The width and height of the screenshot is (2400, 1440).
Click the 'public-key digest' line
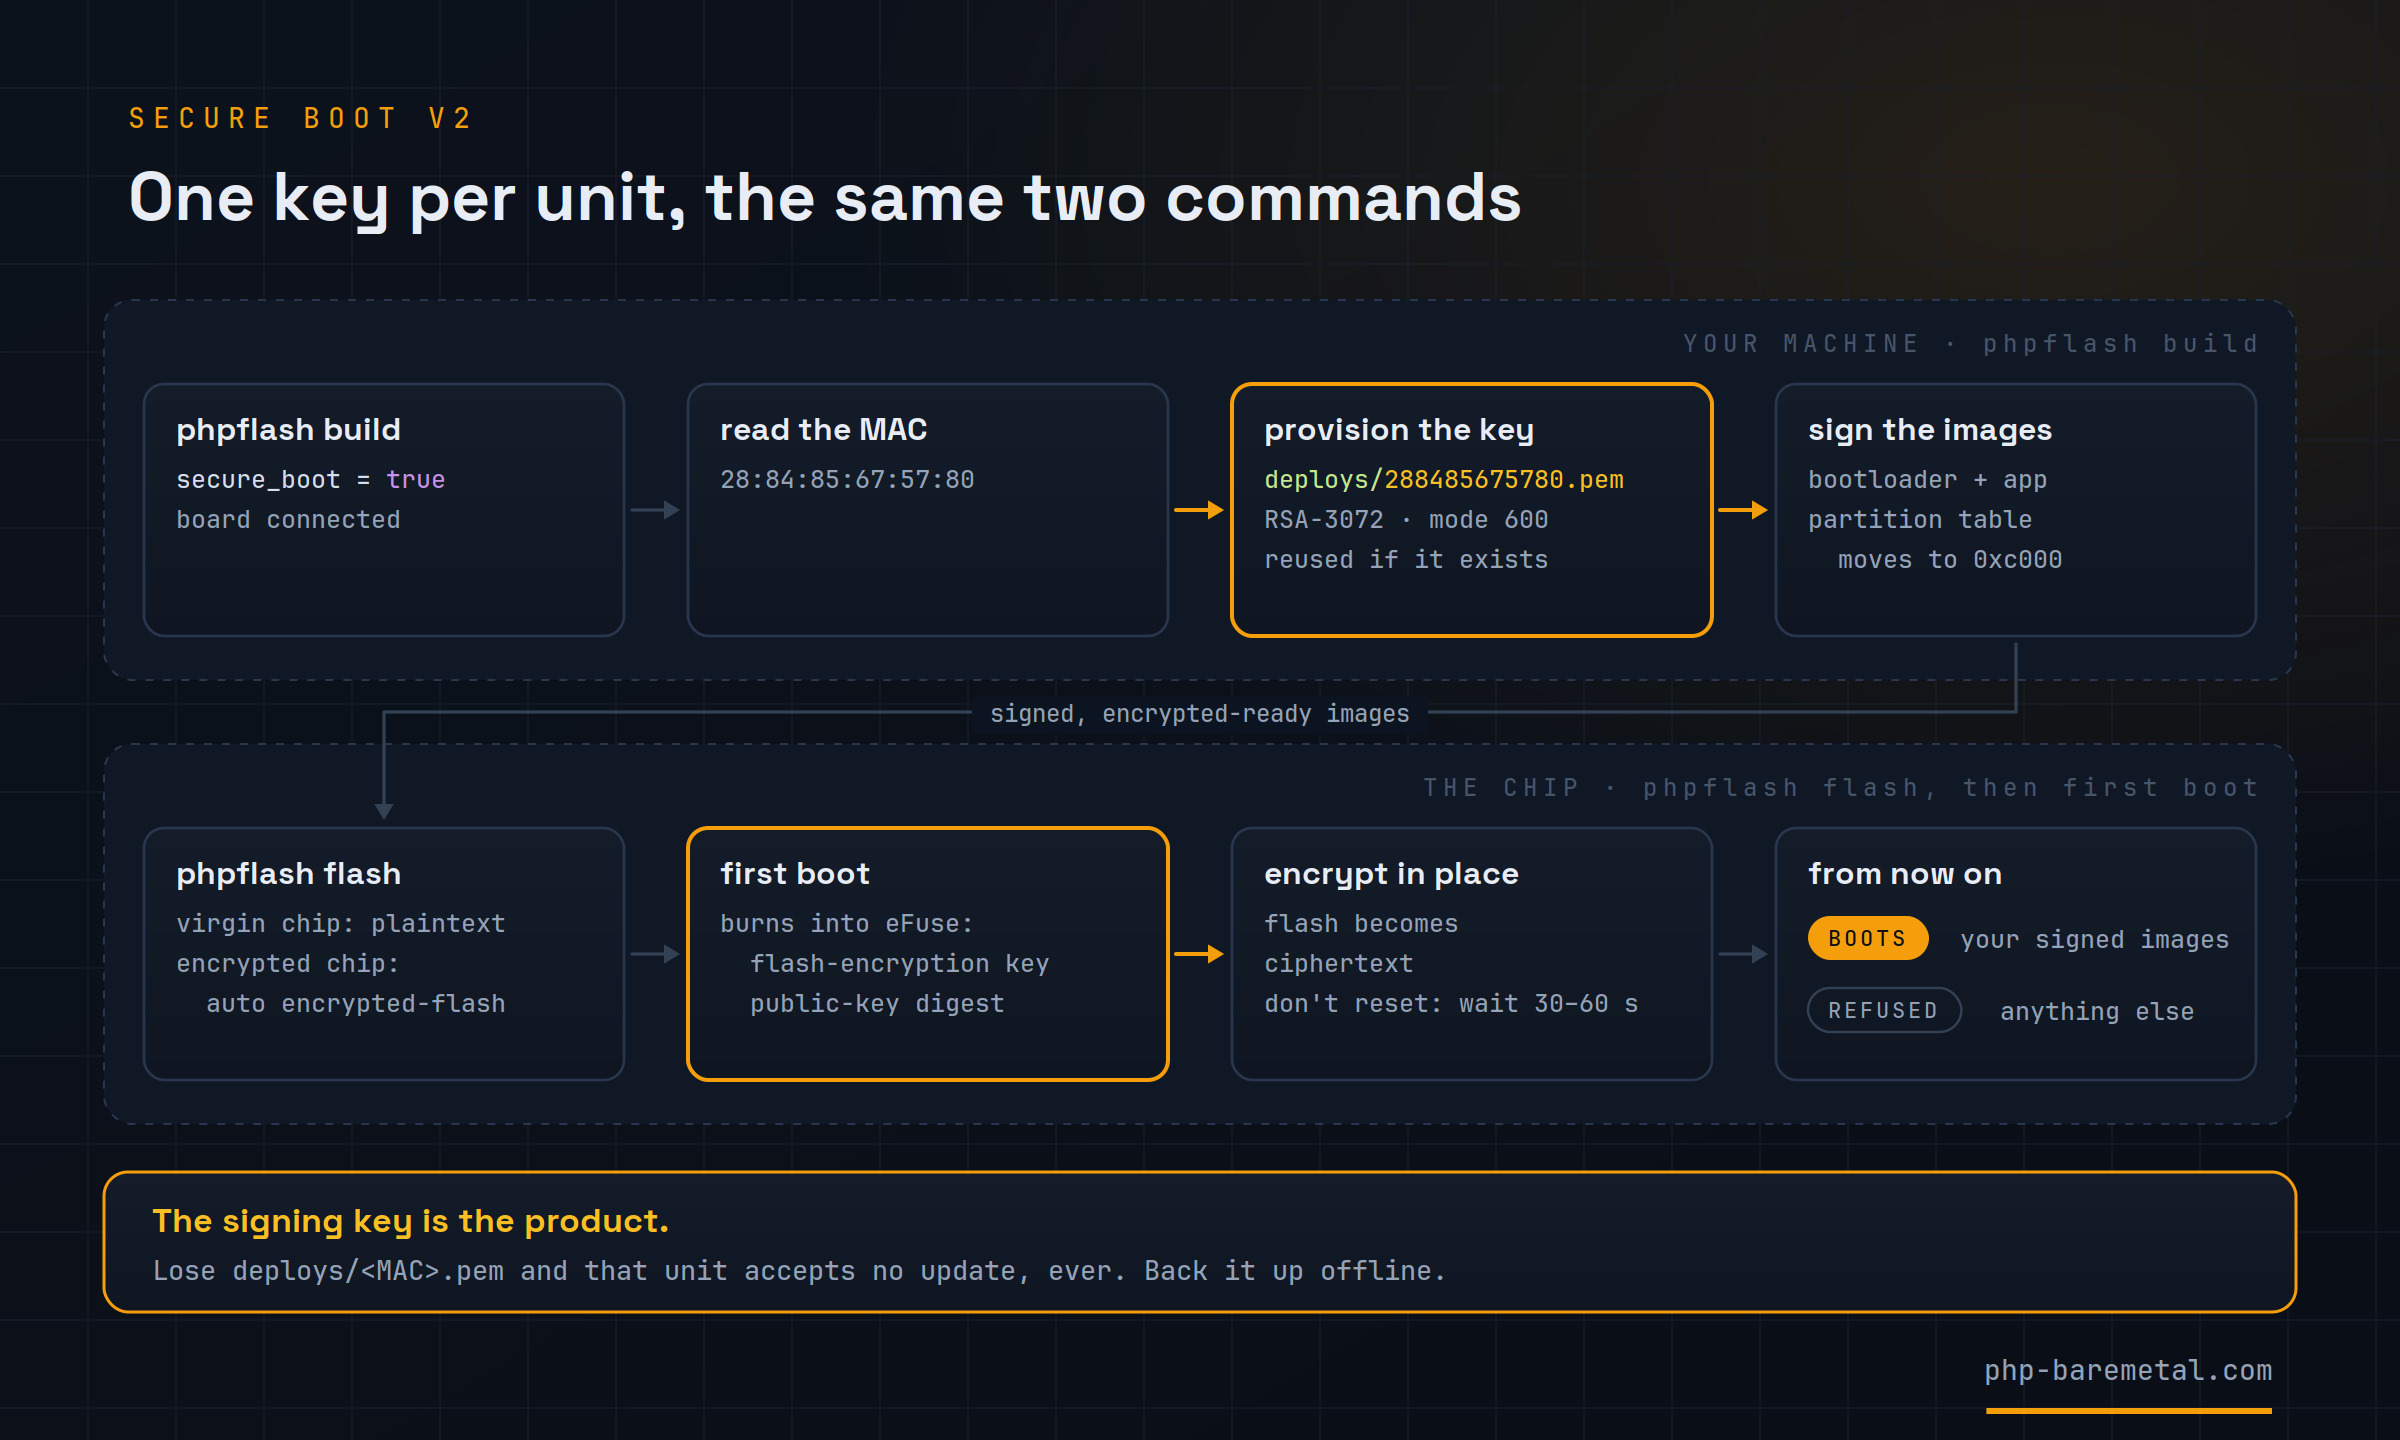click(x=877, y=1004)
